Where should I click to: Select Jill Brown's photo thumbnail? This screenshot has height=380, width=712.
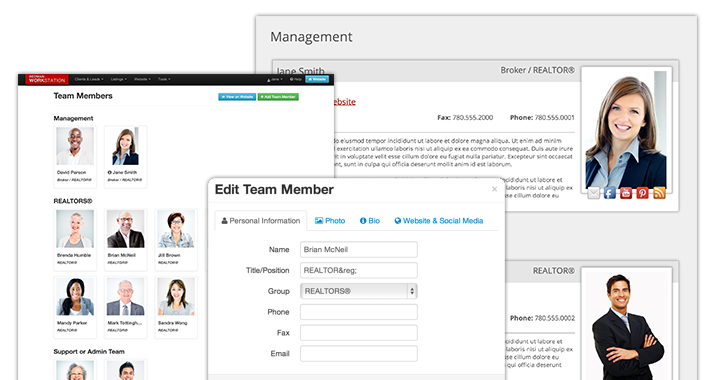tap(176, 229)
